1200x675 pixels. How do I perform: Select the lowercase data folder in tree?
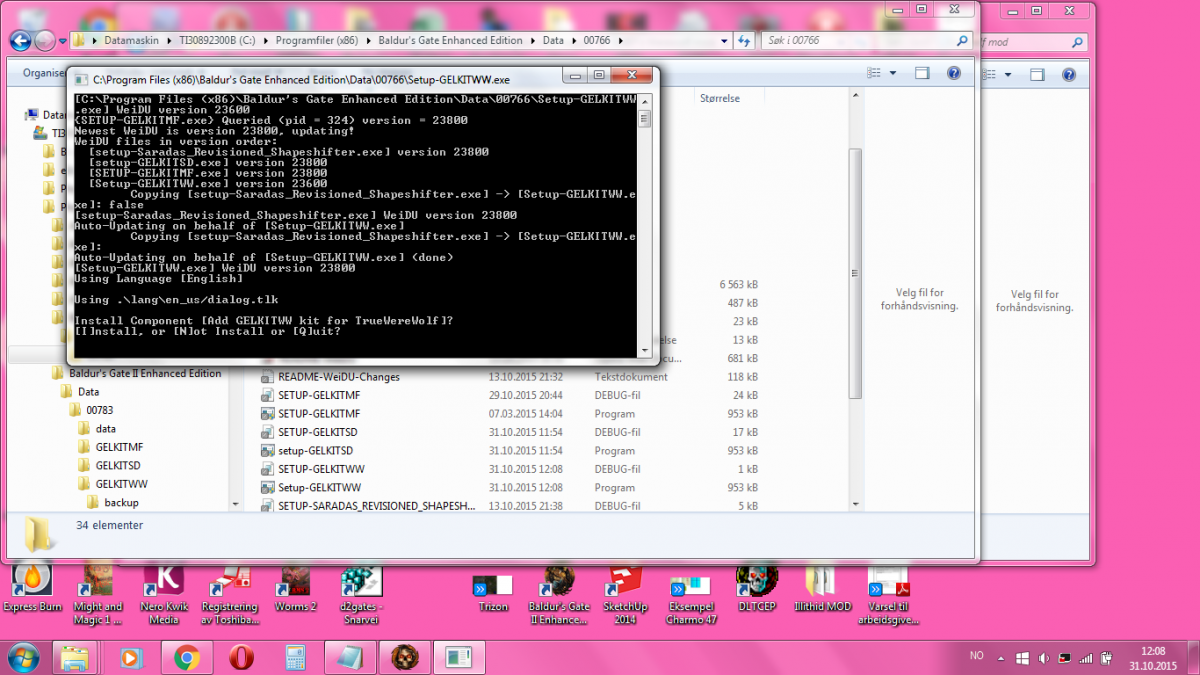pyautogui.click(x=105, y=428)
